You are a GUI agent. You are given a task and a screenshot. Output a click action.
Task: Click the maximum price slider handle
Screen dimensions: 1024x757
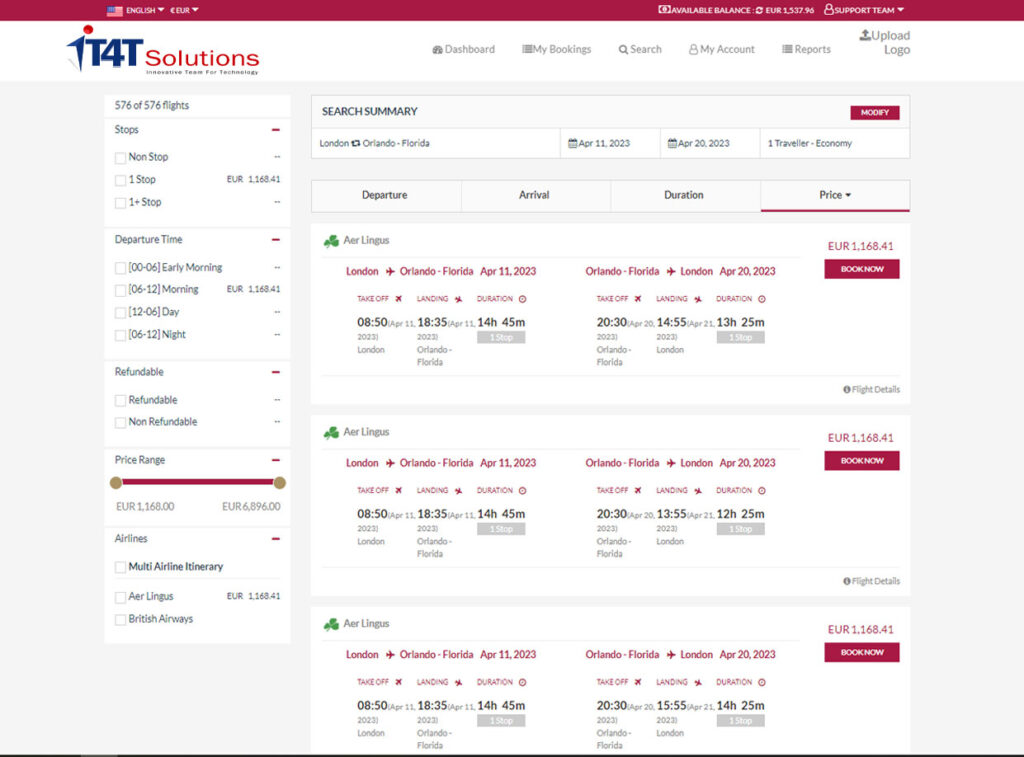point(280,483)
